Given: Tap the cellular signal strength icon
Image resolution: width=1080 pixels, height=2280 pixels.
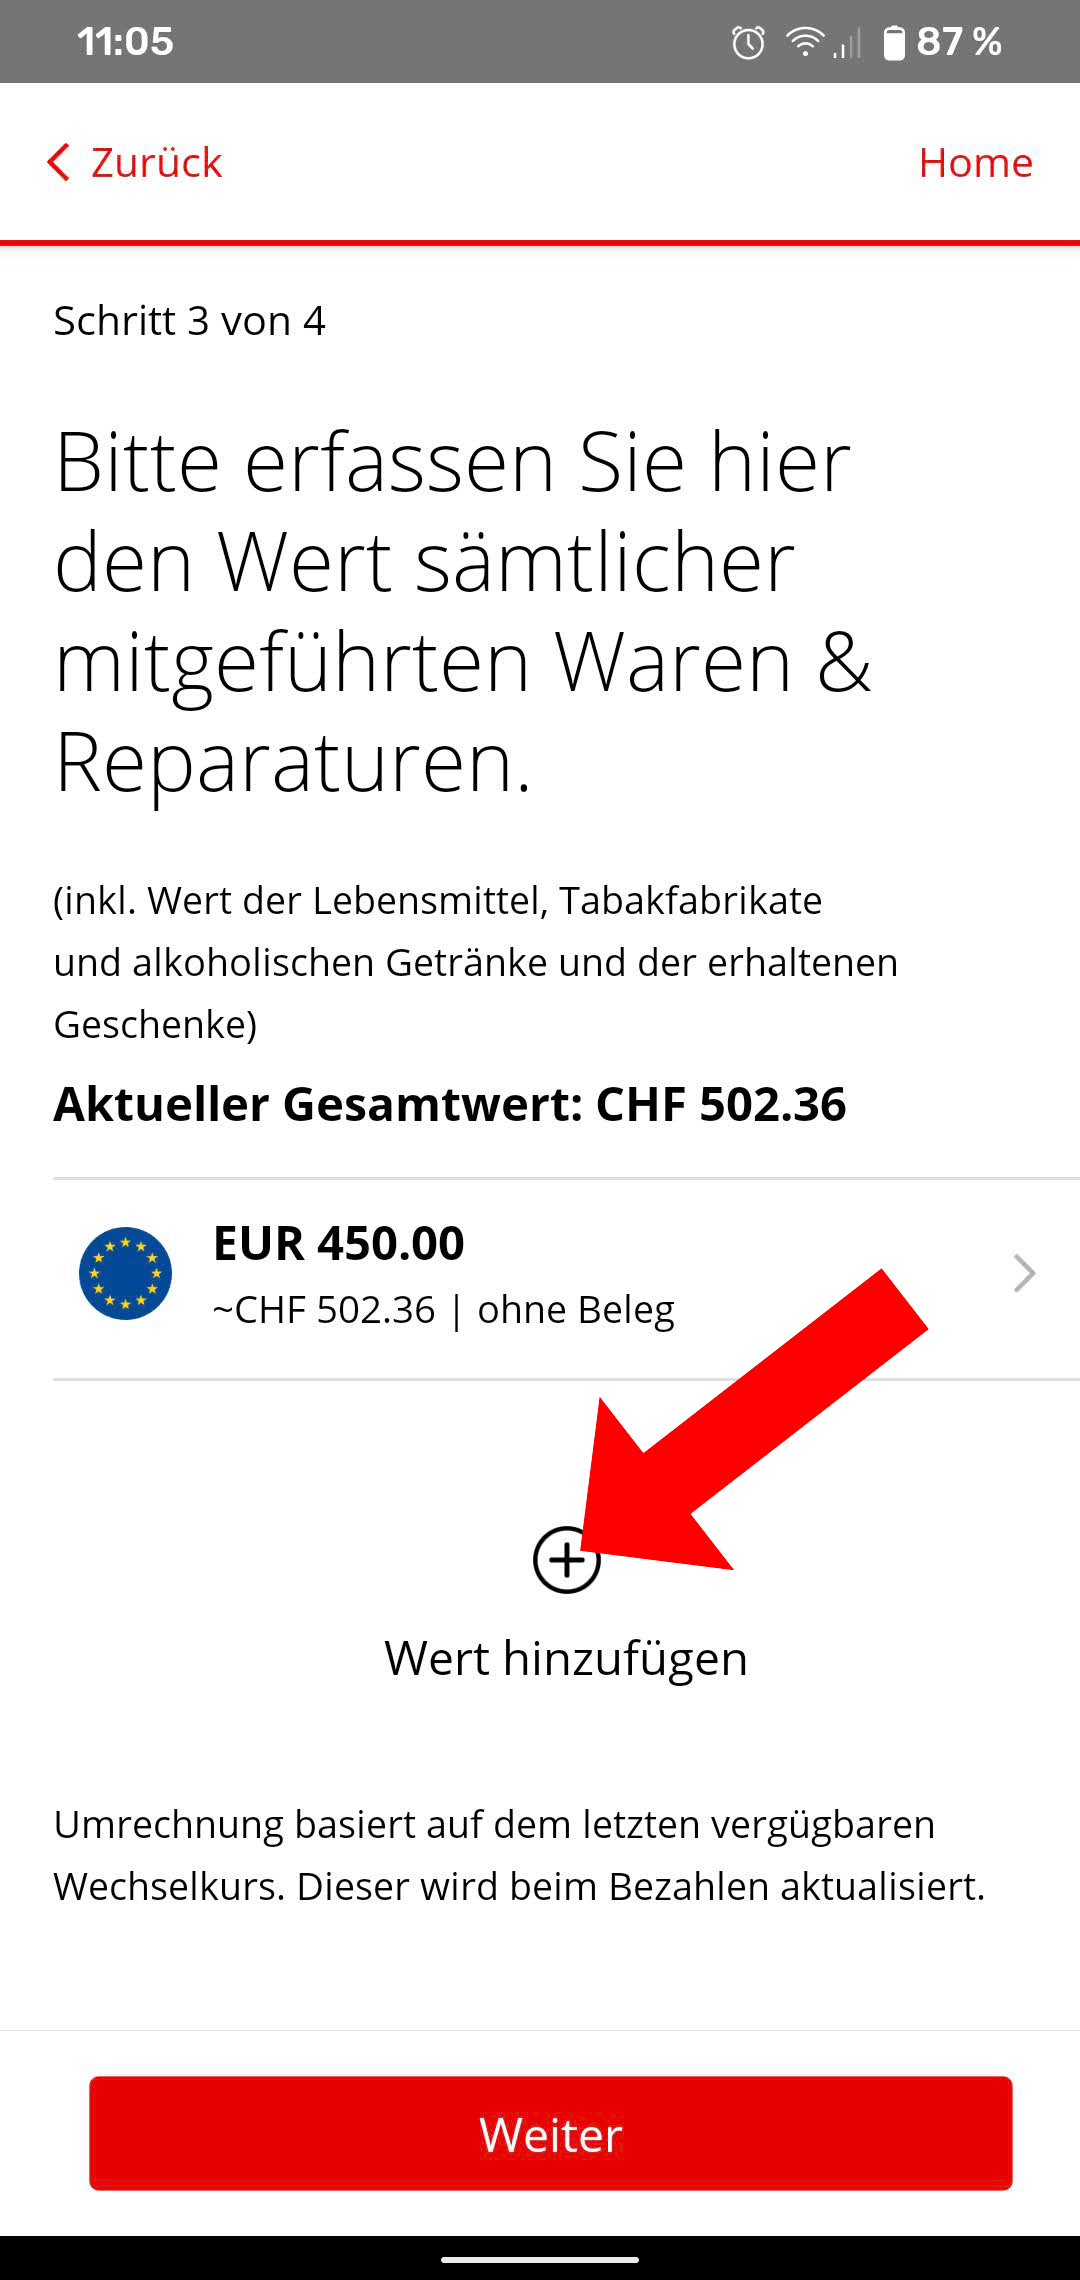Looking at the screenshot, I should point(847,44).
